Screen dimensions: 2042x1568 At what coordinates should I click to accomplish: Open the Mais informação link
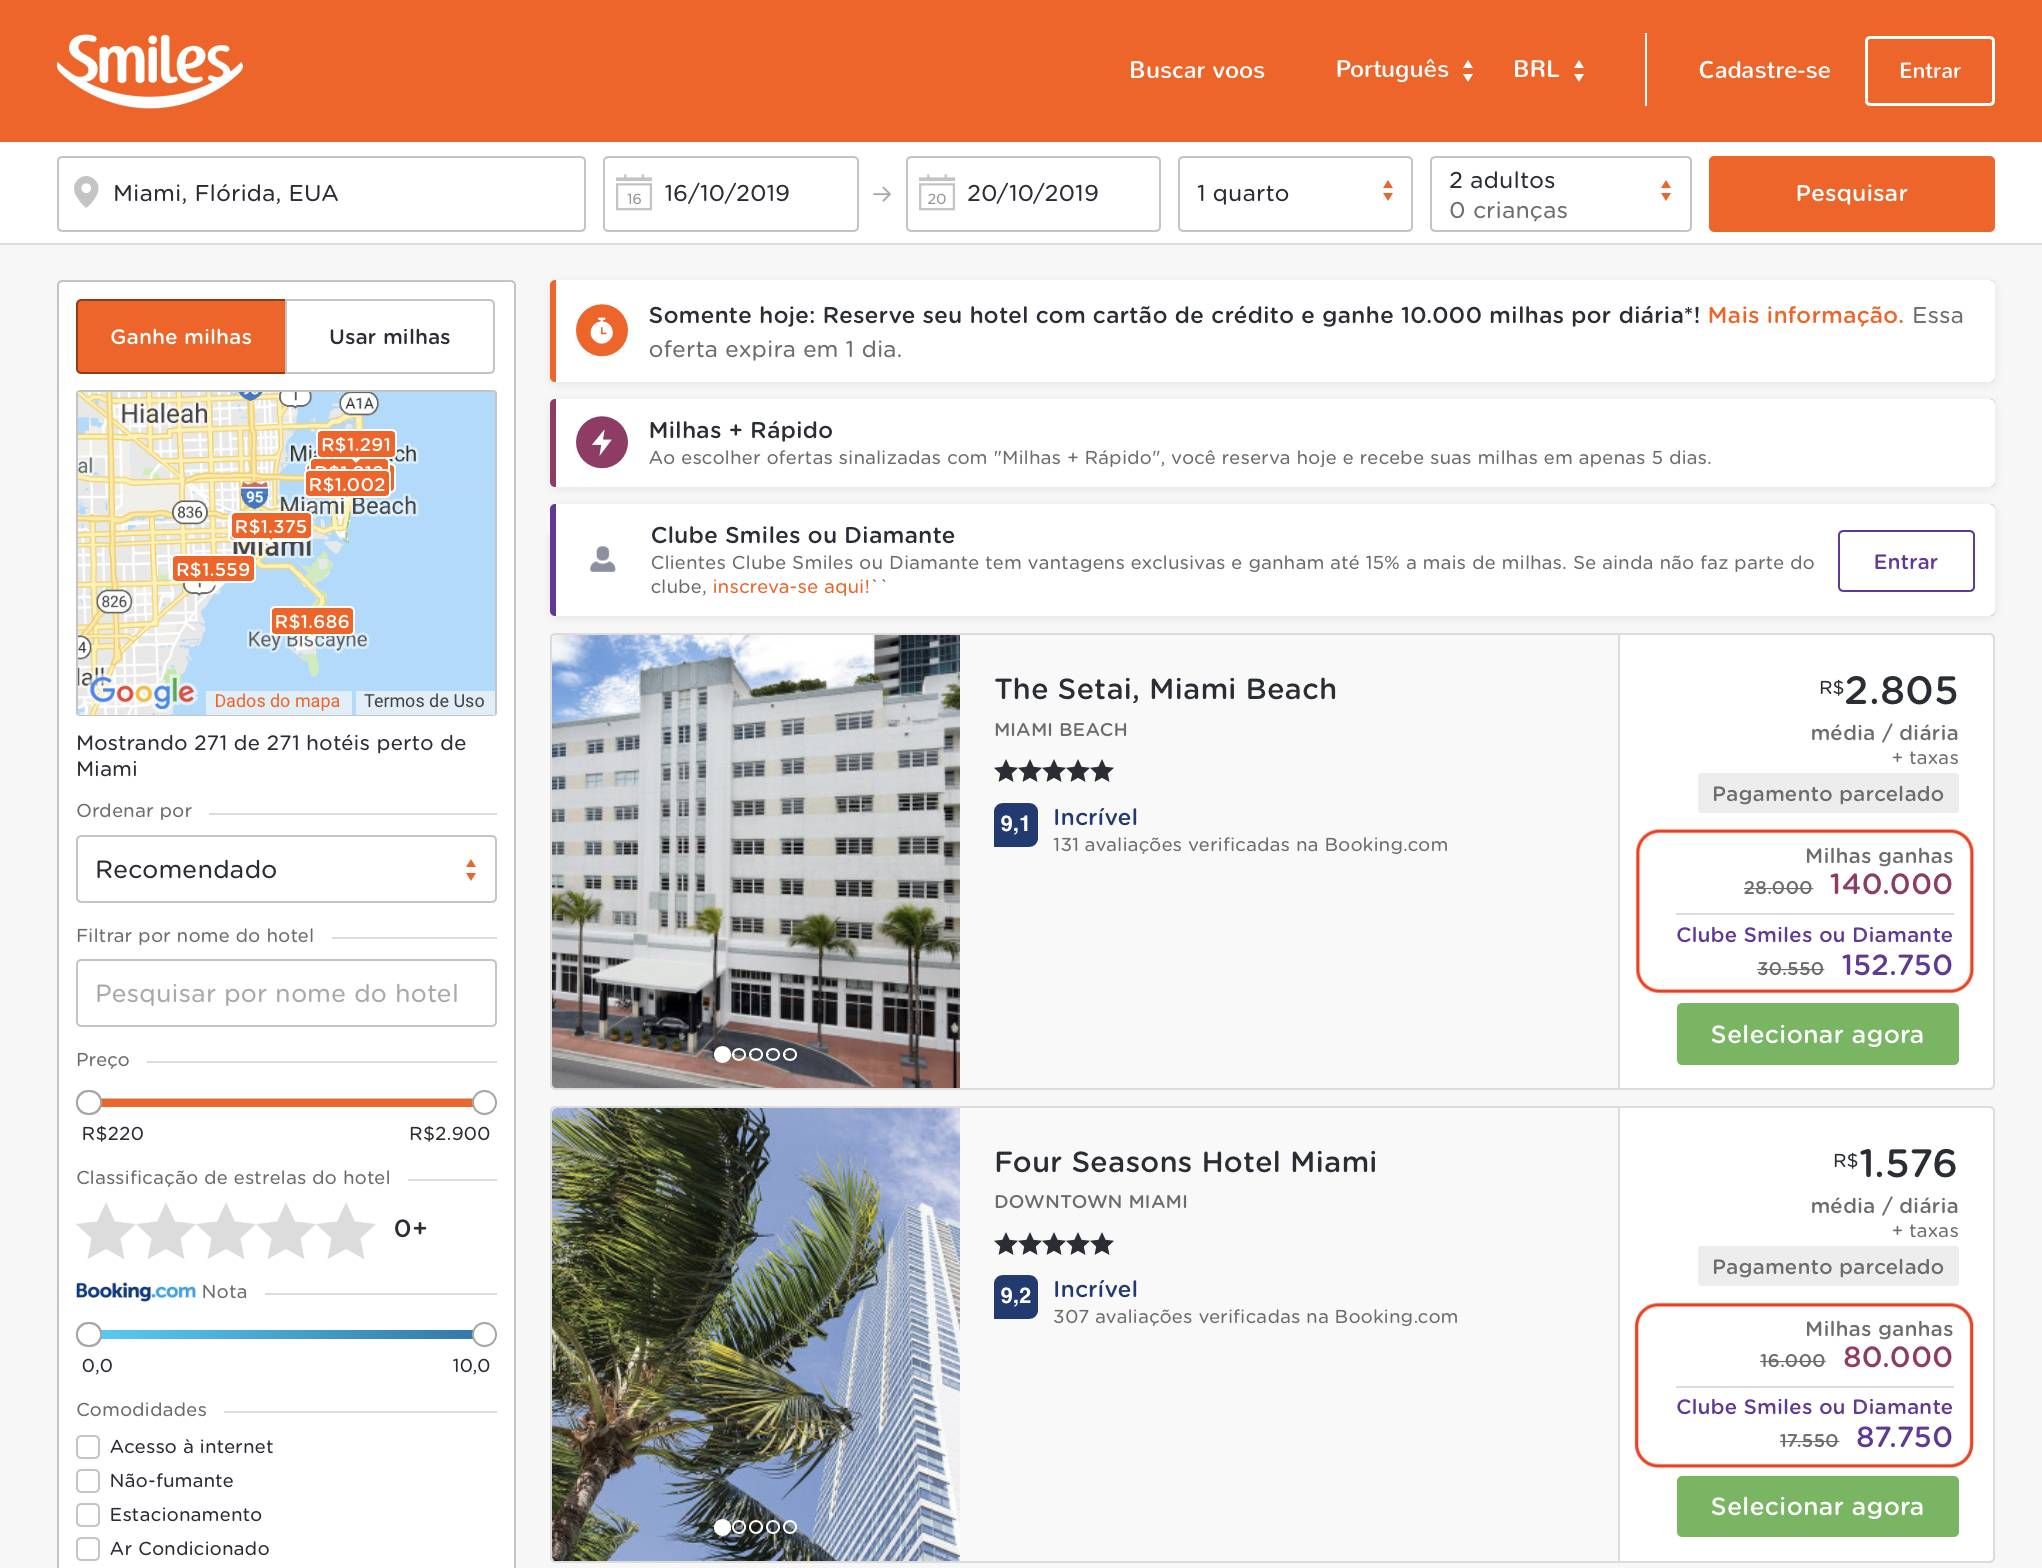pos(1804,315)
